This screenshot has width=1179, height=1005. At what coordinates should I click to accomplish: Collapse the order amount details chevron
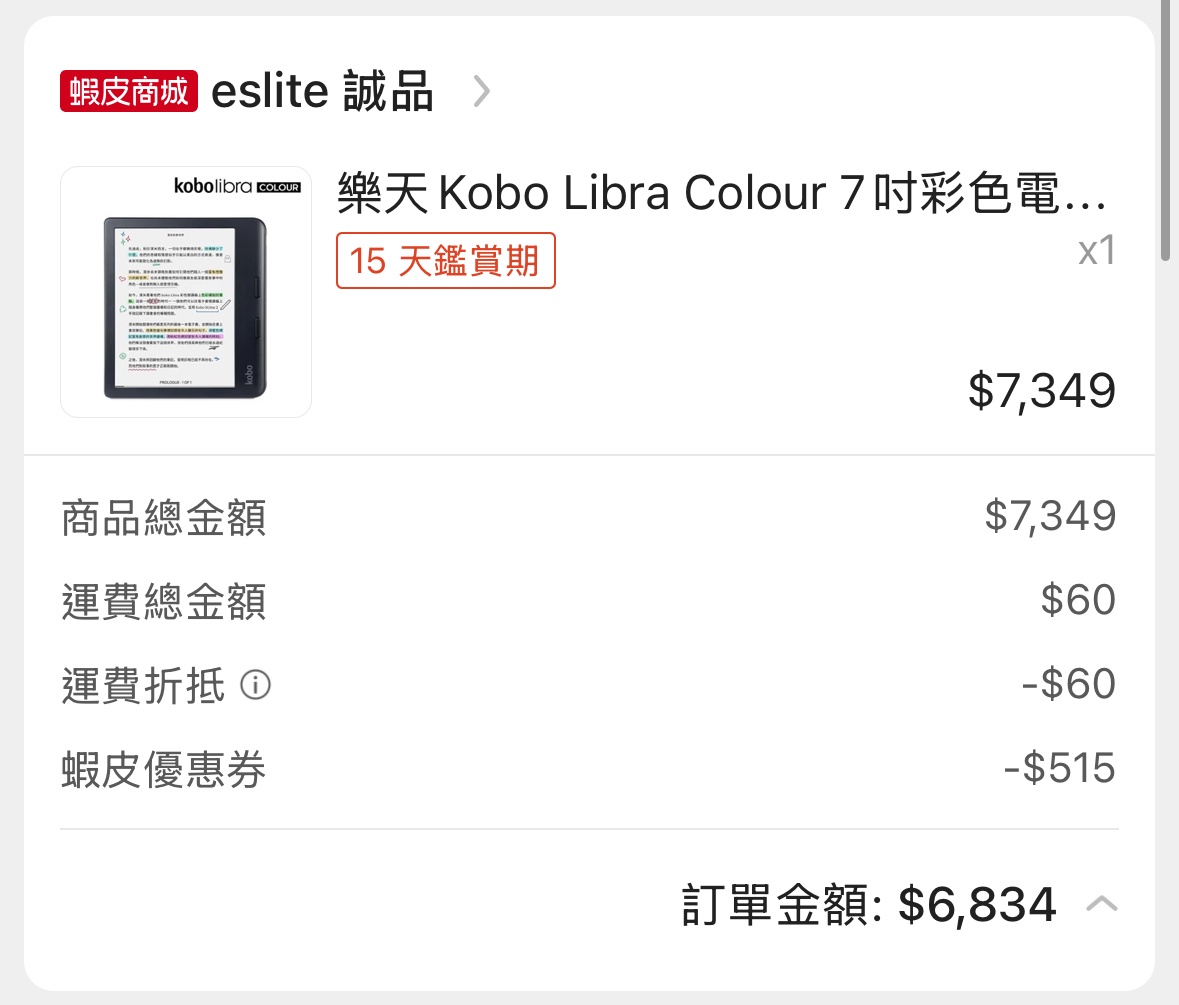(1101, 905)
